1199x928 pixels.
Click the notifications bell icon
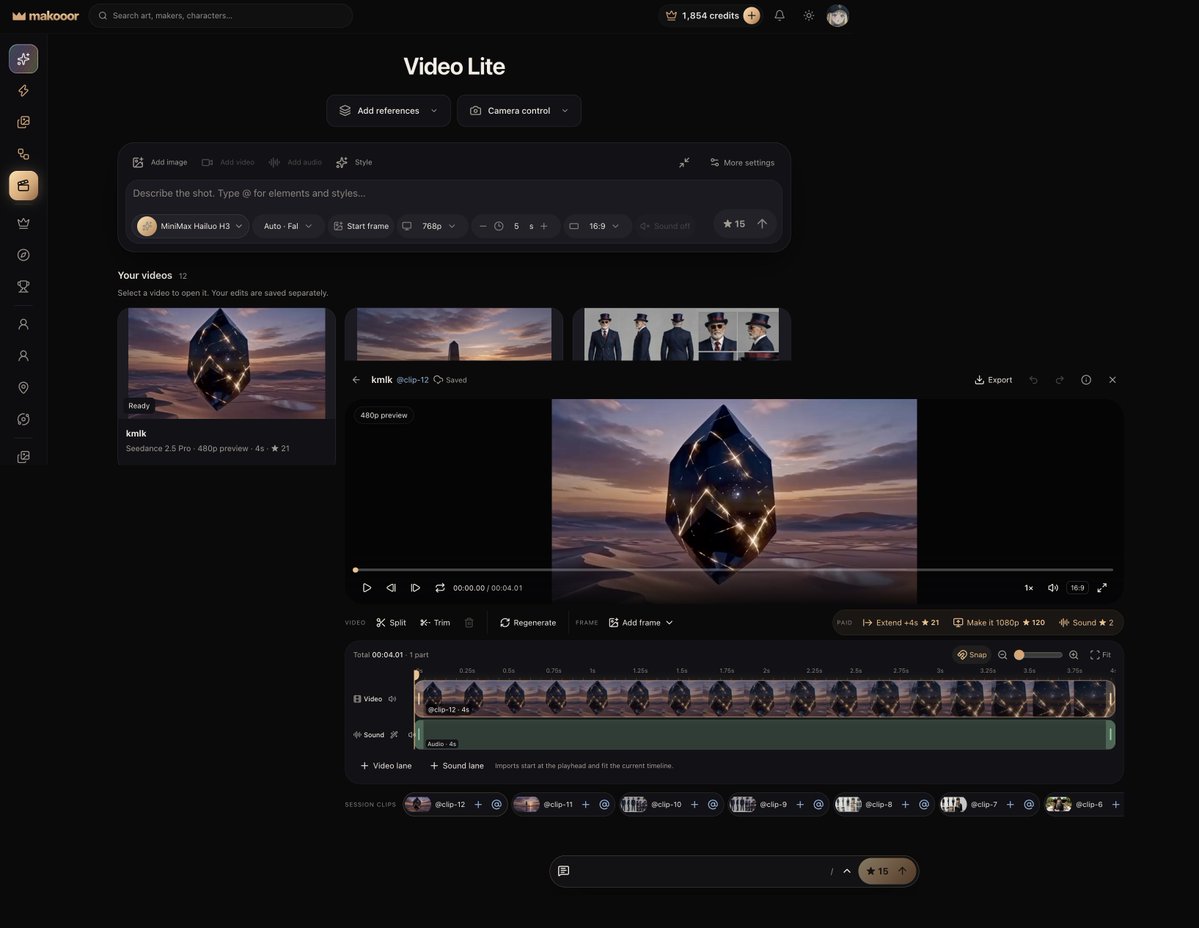[779, 15]
